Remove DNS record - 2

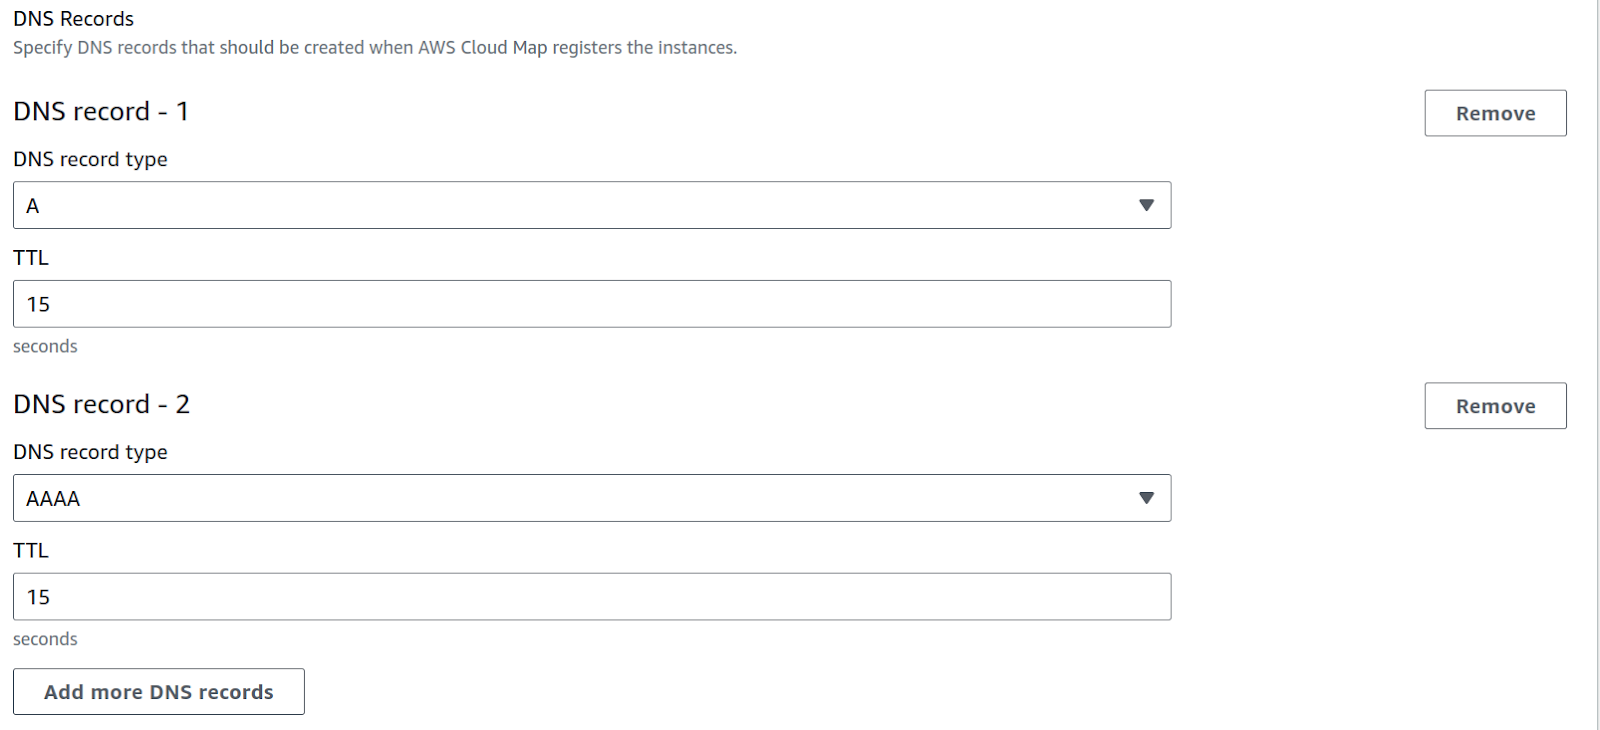tap(1494, 406)
